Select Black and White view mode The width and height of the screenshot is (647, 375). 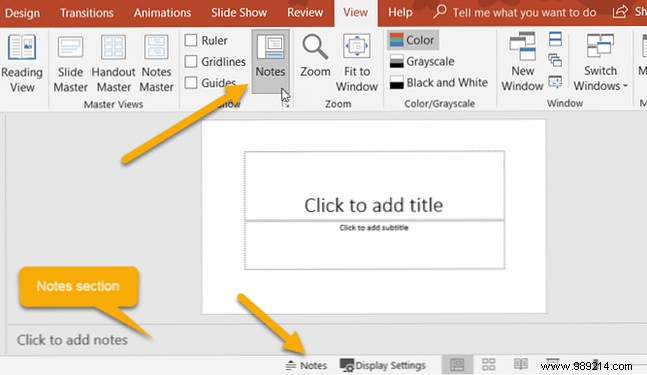click(x=438, y=83)
